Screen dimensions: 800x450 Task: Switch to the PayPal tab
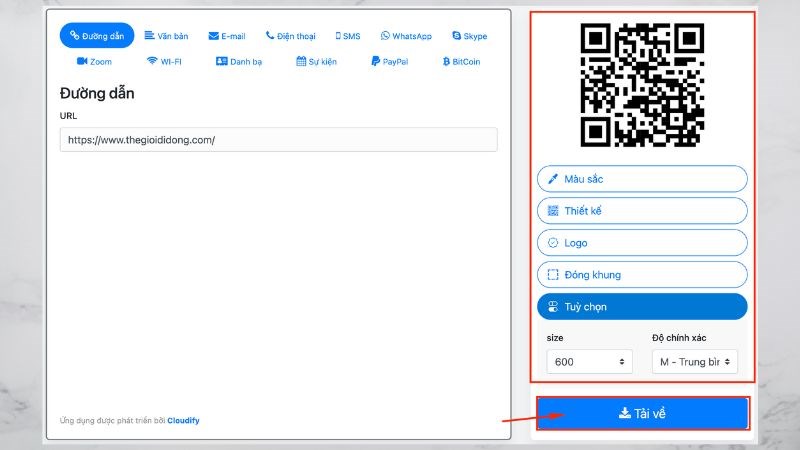point(390,61)
